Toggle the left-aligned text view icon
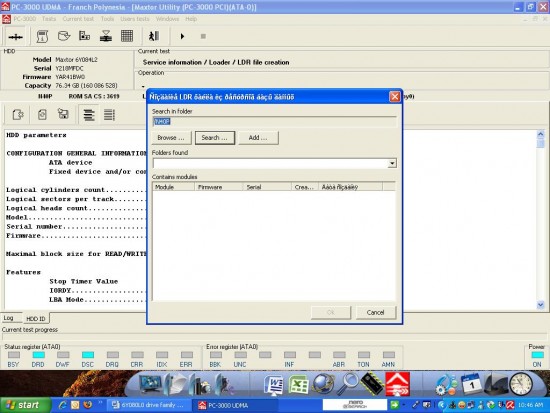Image resolution: width=550 pixels, height=413 pixels. click(x=88, y=114)
